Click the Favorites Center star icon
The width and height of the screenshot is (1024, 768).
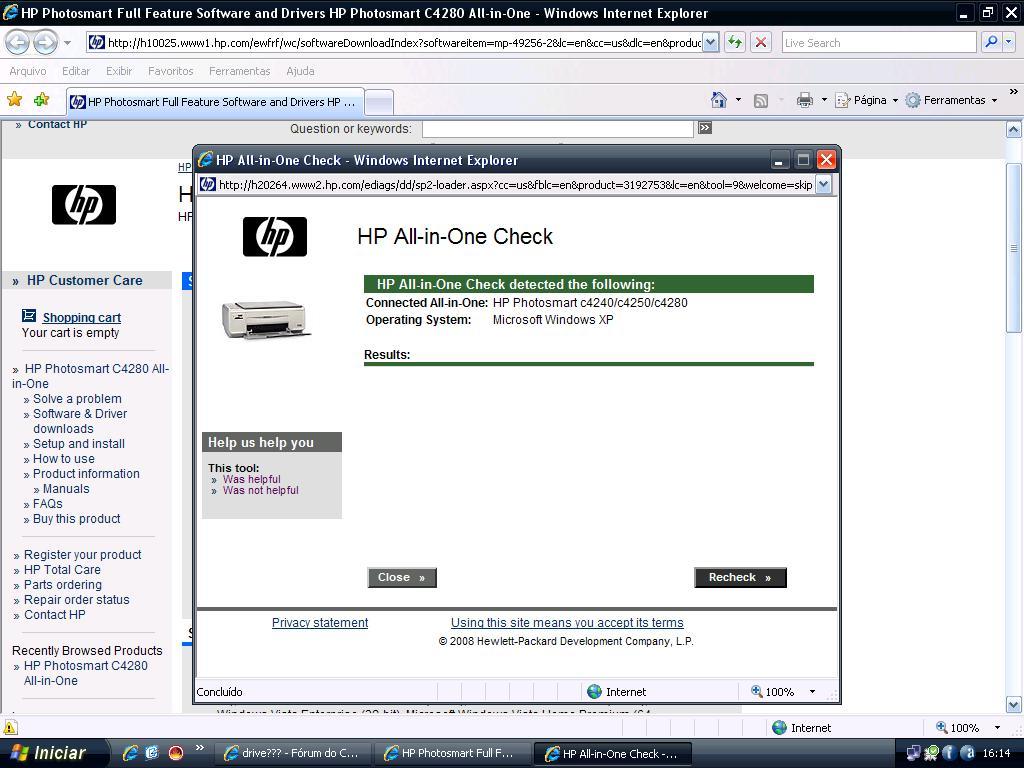pyautogui.click(x=14, y=99)
